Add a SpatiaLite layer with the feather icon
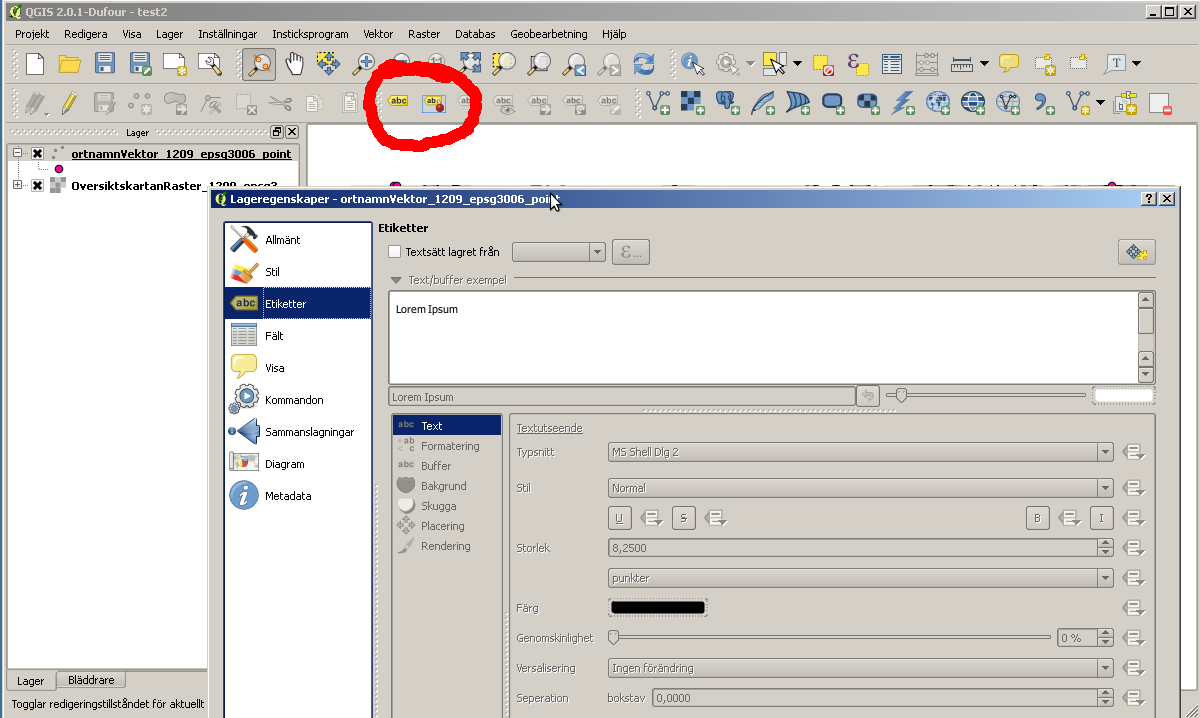 point(762,102)
